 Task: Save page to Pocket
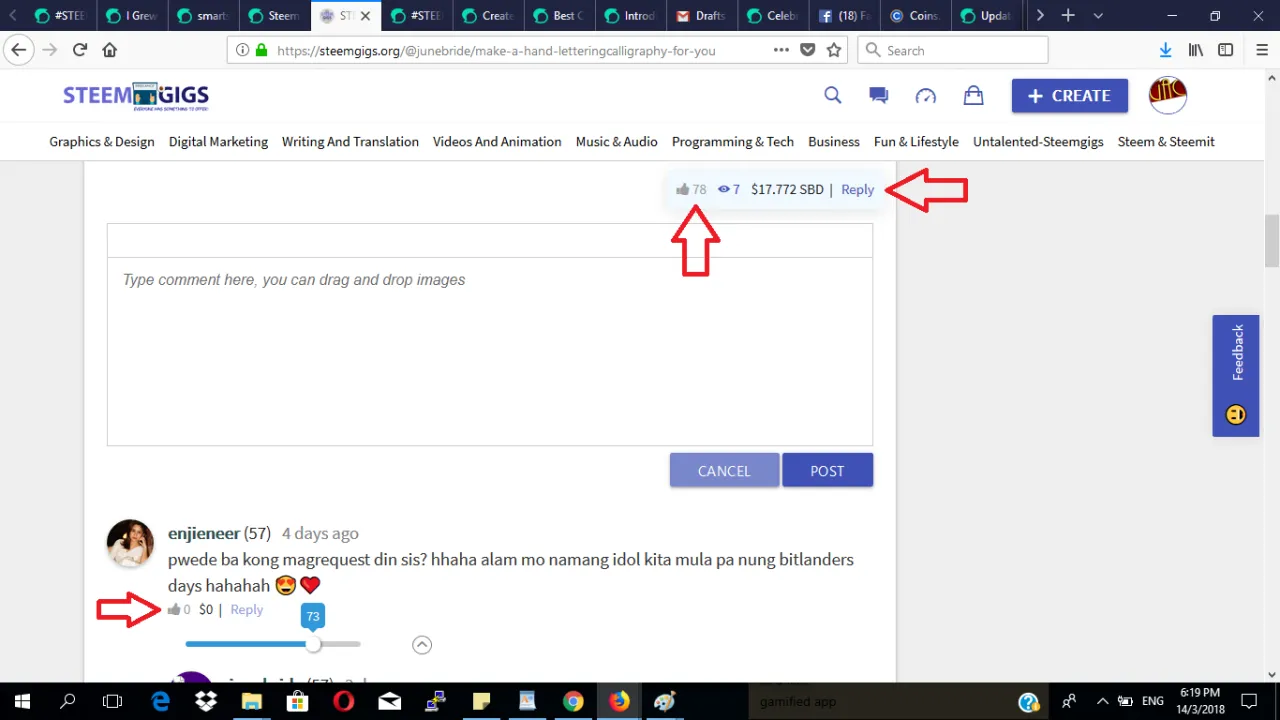[x=808, y=50]
